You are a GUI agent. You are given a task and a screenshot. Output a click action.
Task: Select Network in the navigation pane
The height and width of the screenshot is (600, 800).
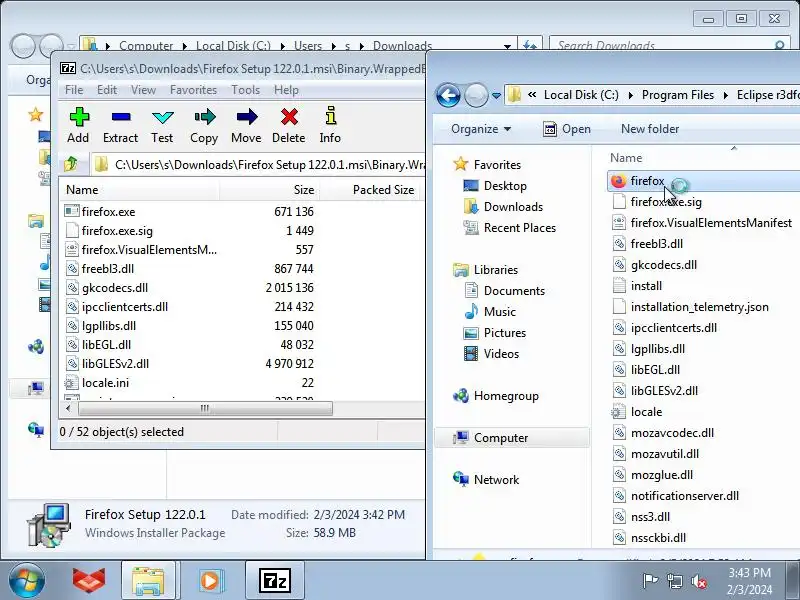pos(486,480)
